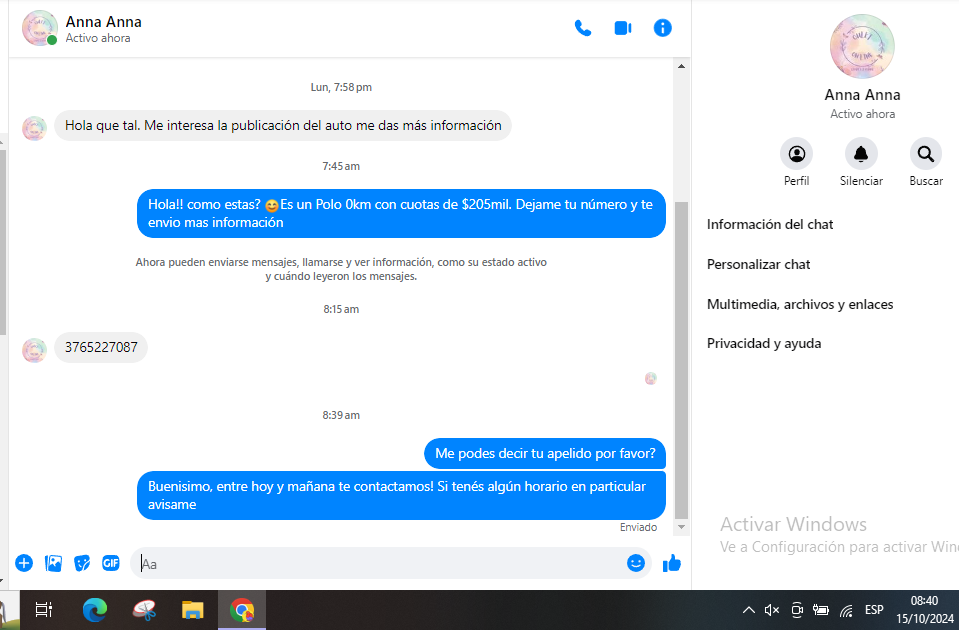Expand Privacidad y ayuda section
959x630 pixels.
click(763, 344)
